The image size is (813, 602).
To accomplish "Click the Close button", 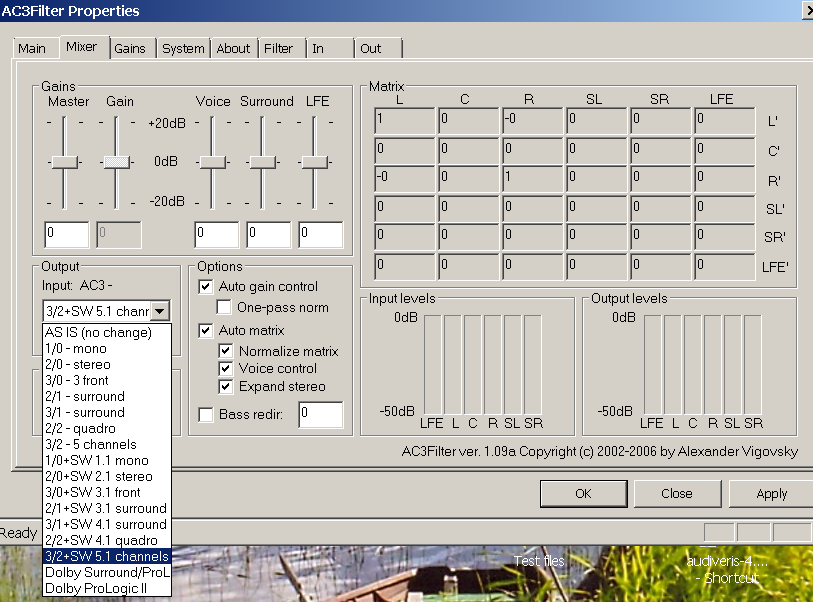I will tap(676, 494).
